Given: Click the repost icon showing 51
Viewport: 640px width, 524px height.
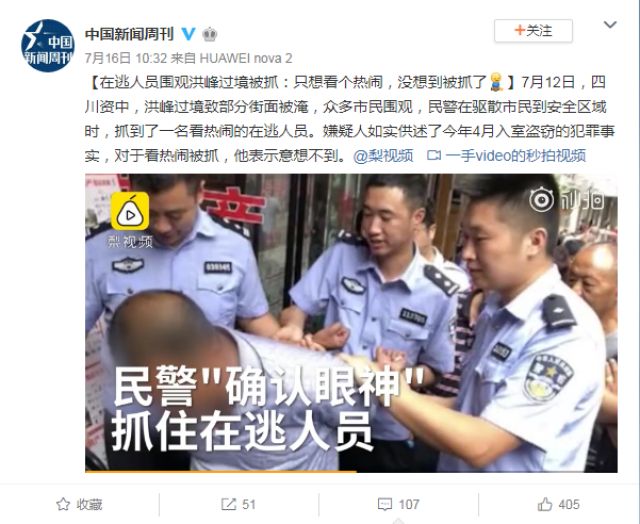Looking at the screenshot, I should coord(229,504).
